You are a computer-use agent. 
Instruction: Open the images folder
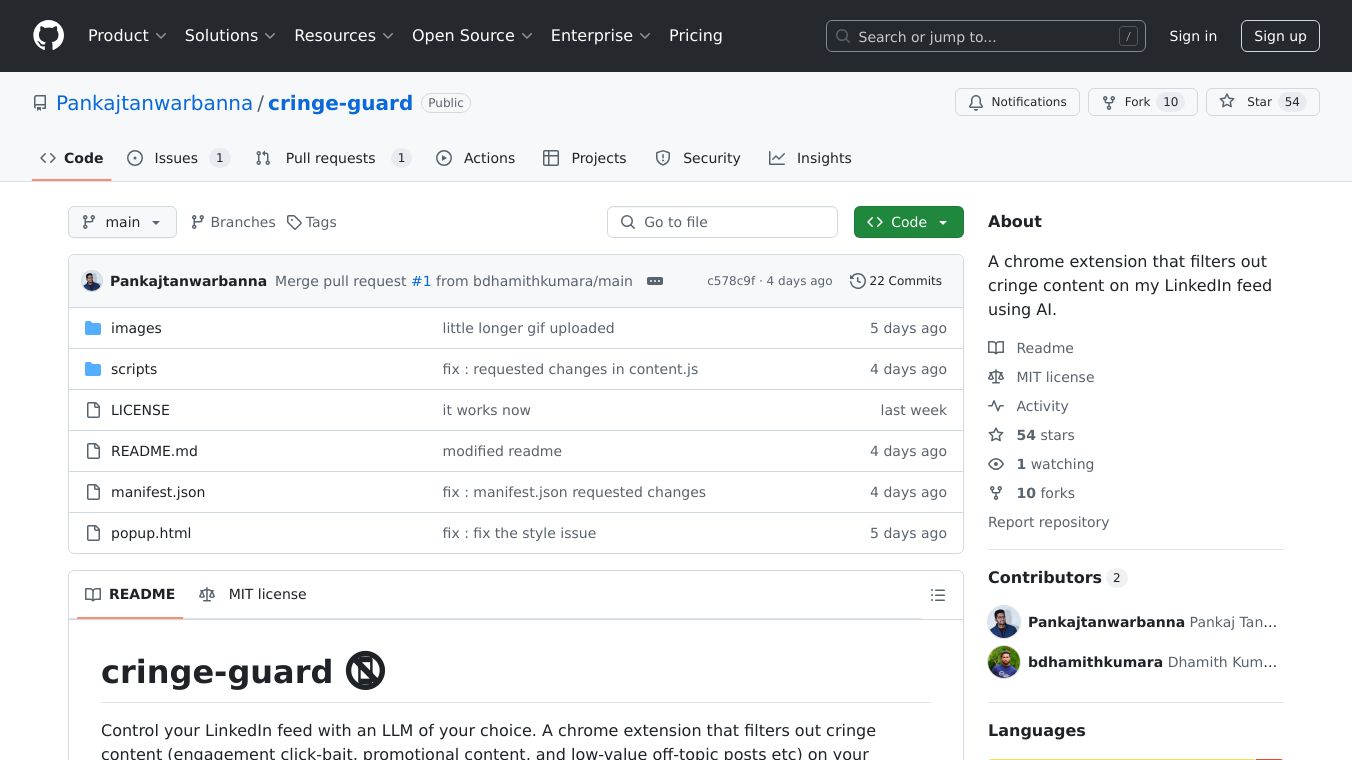click(x=136, y=328)
